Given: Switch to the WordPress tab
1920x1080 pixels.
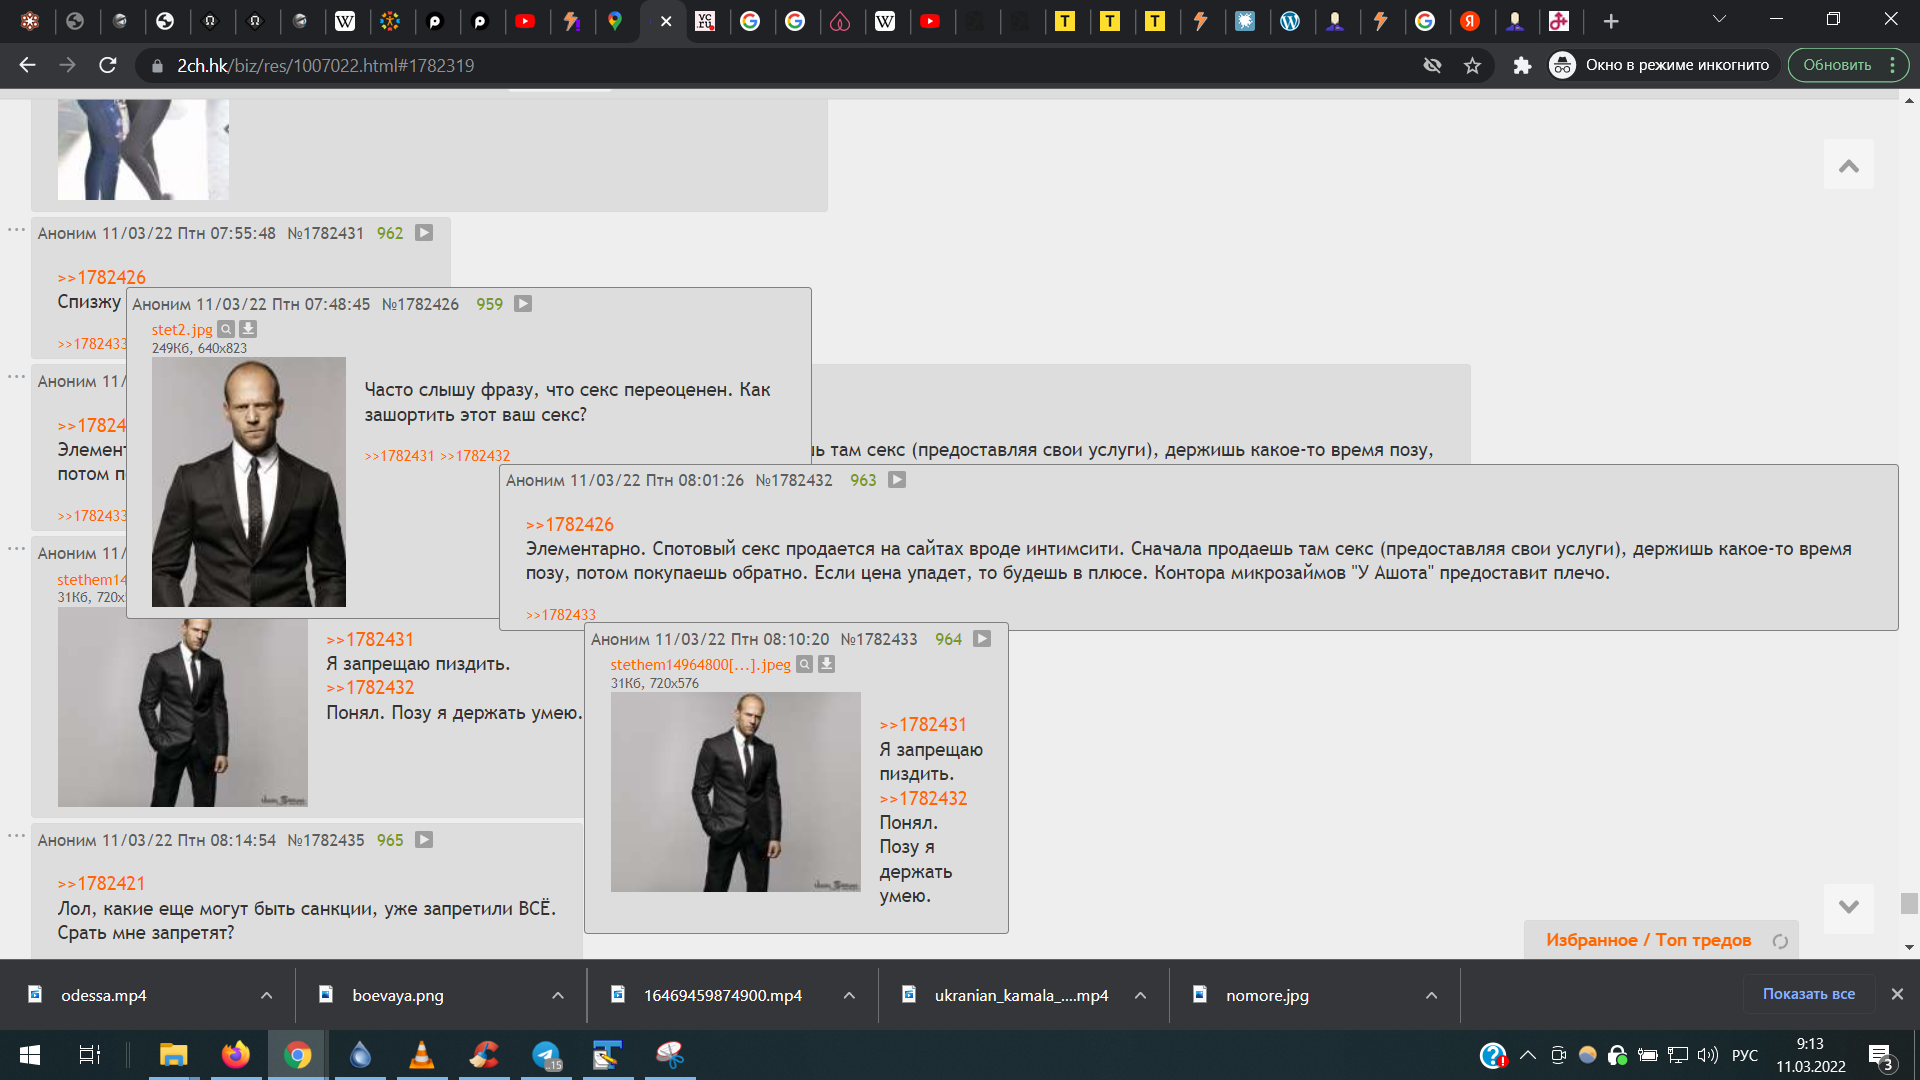Looking at the screenshot, I should coord(1290,21).
